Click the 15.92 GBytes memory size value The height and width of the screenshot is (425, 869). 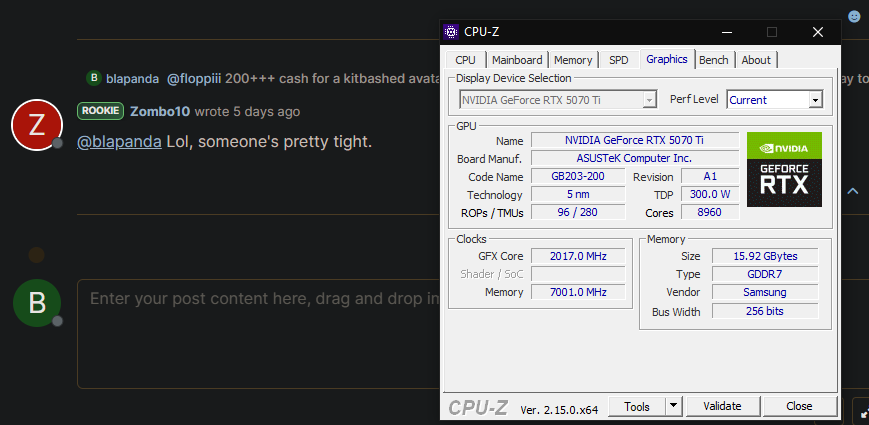pos(765,256)
